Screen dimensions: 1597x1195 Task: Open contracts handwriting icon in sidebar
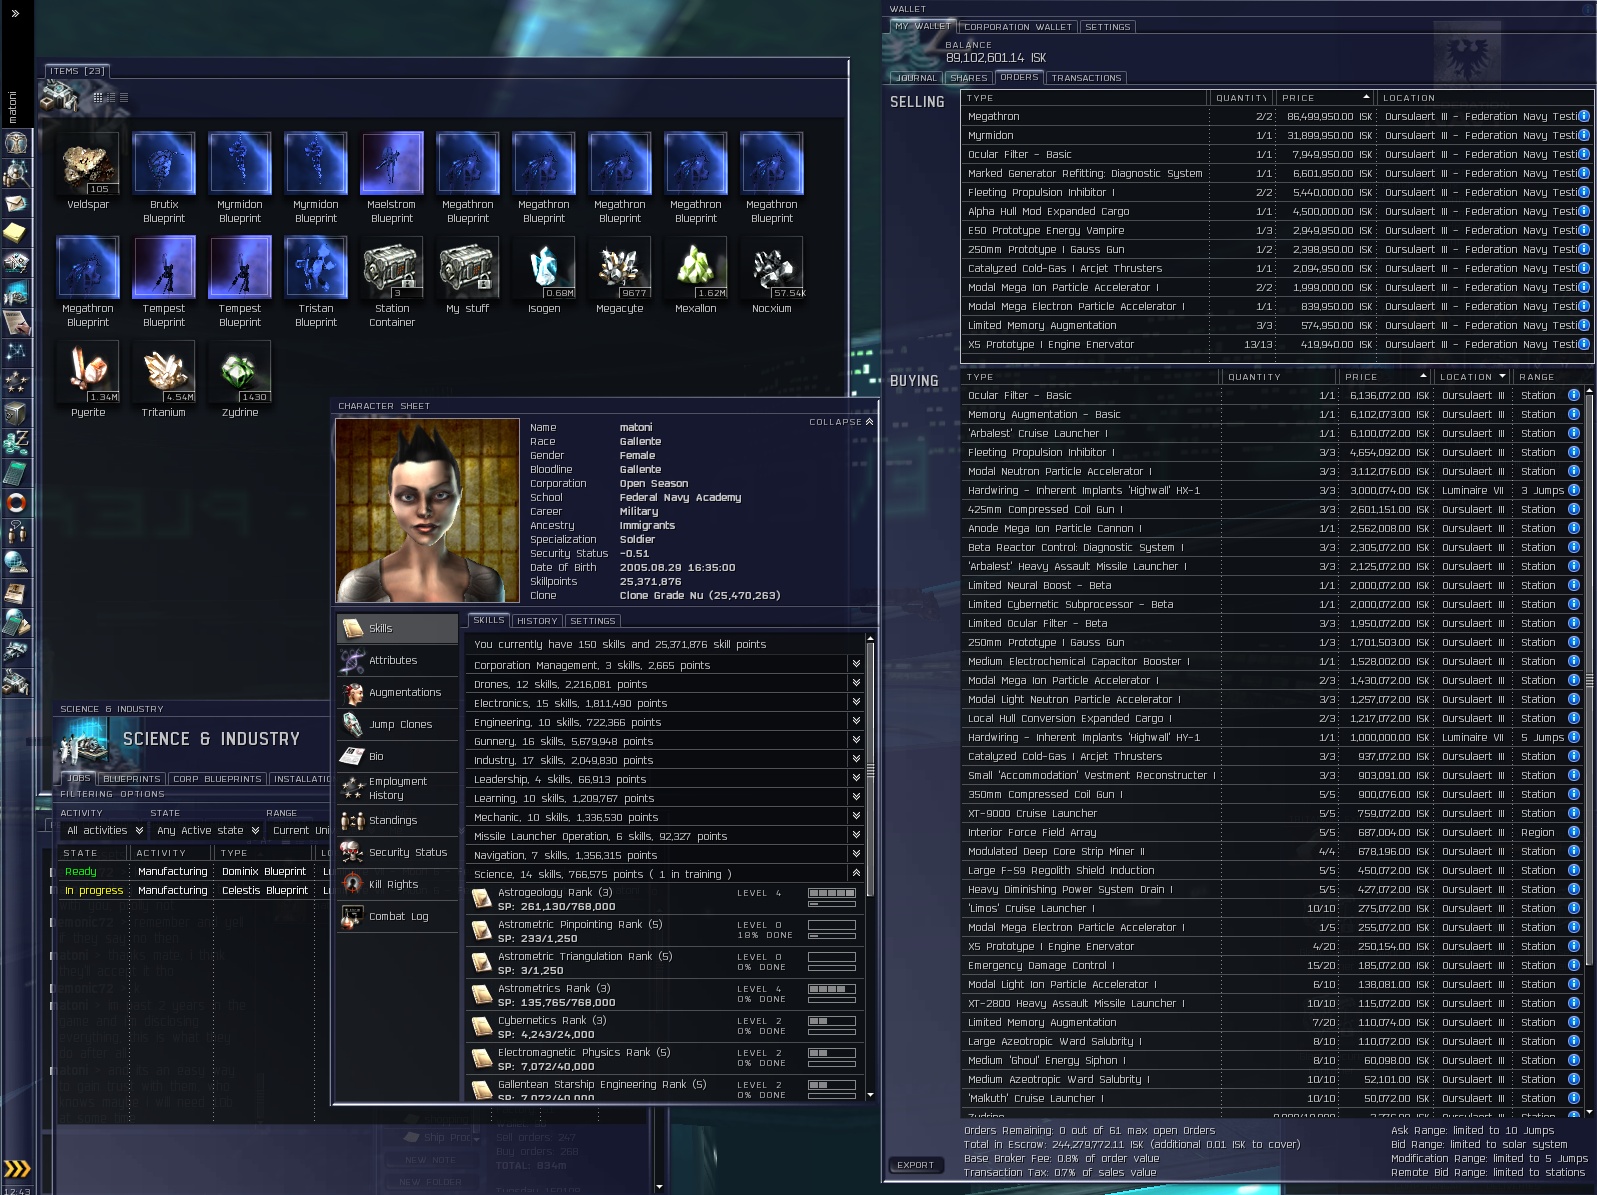point(16,322)
